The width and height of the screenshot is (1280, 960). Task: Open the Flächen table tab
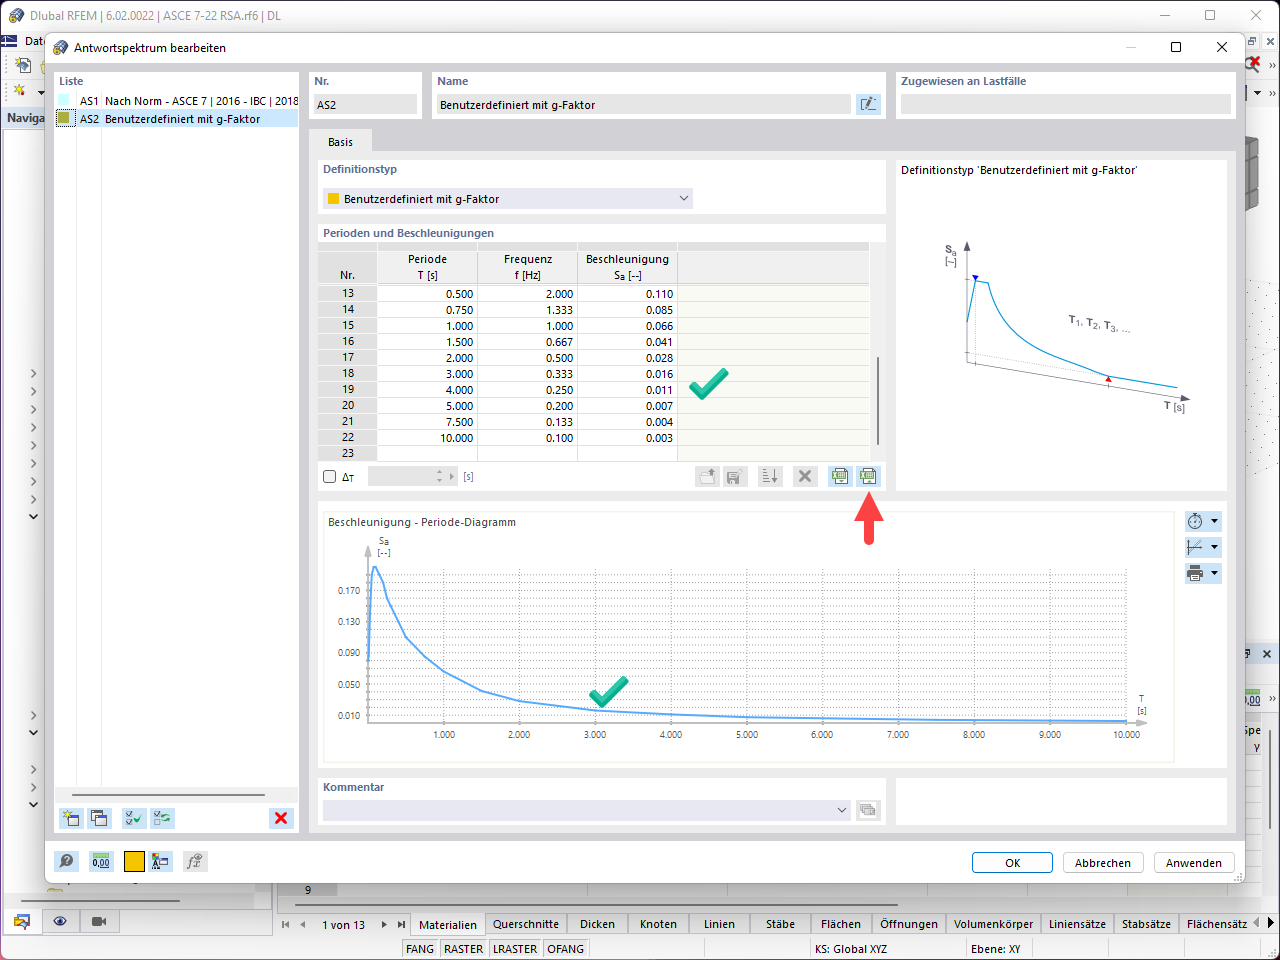coord(841,924)
